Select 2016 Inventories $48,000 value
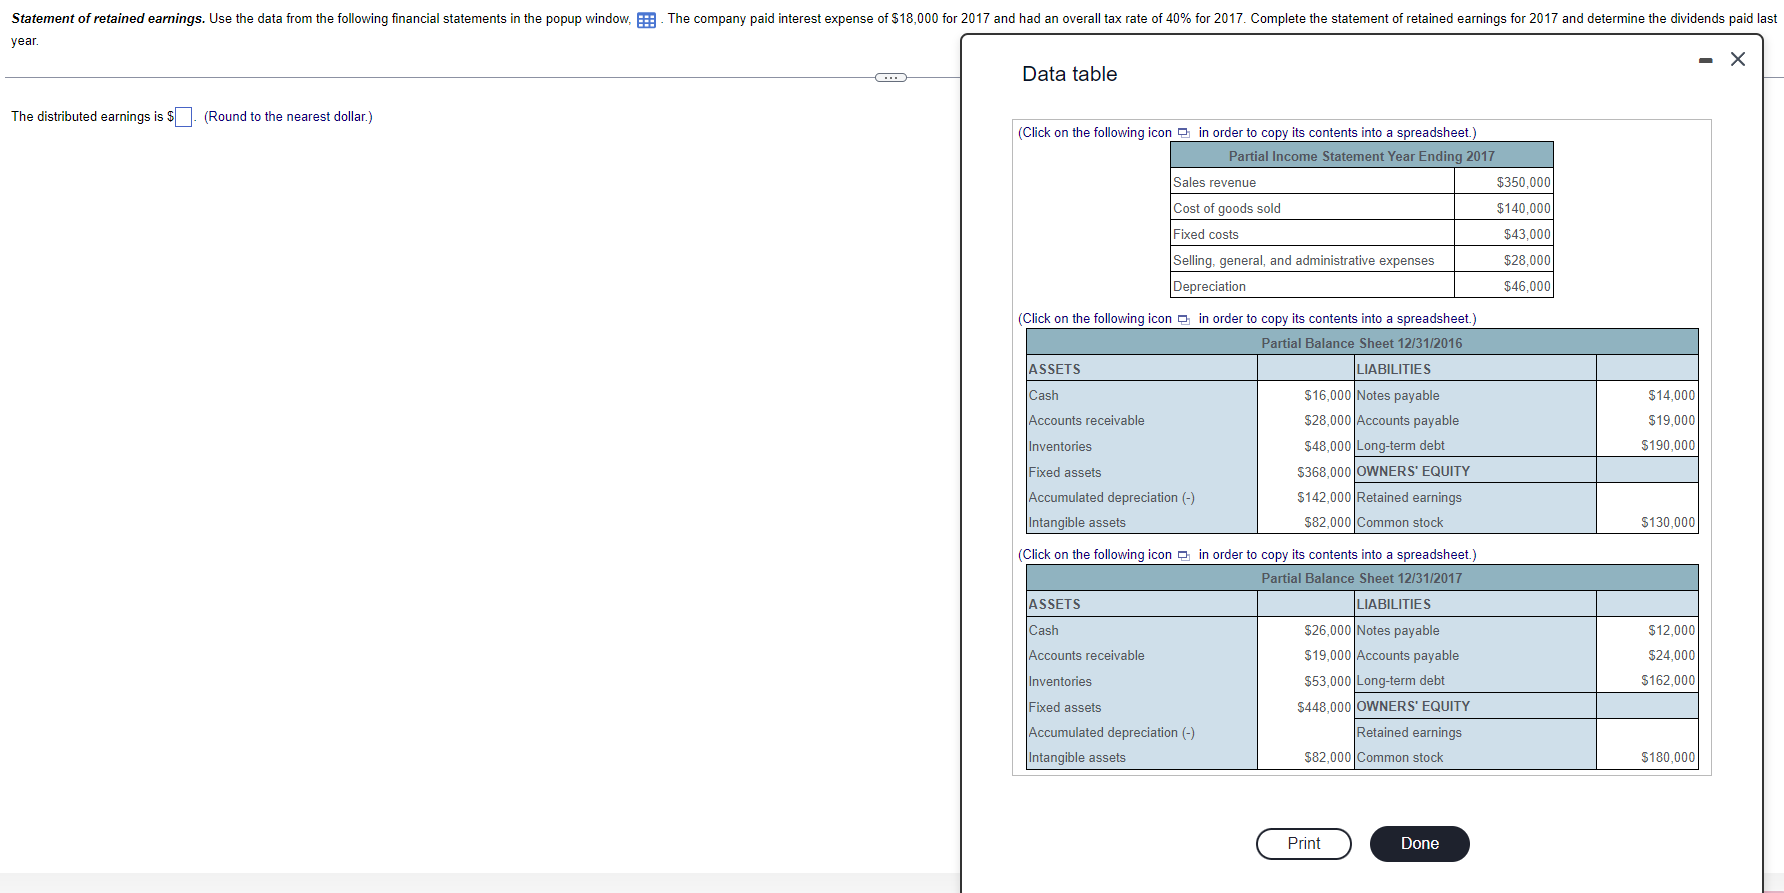The height and width of the screenshot is (893, 1784). point(1327,446)
